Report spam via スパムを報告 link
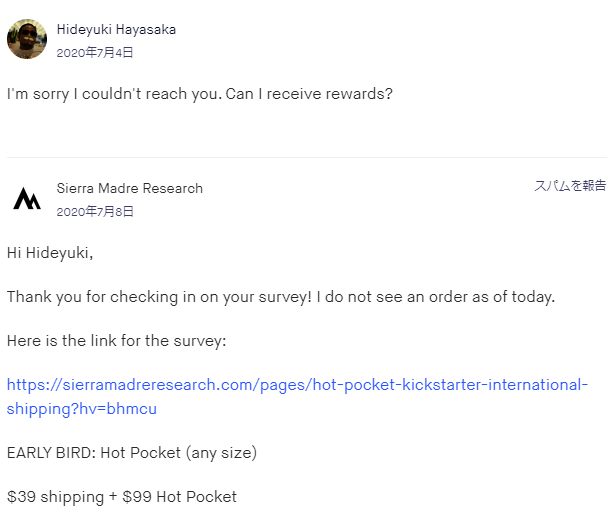Screen dimensions: 613x519 pos(570,186)
